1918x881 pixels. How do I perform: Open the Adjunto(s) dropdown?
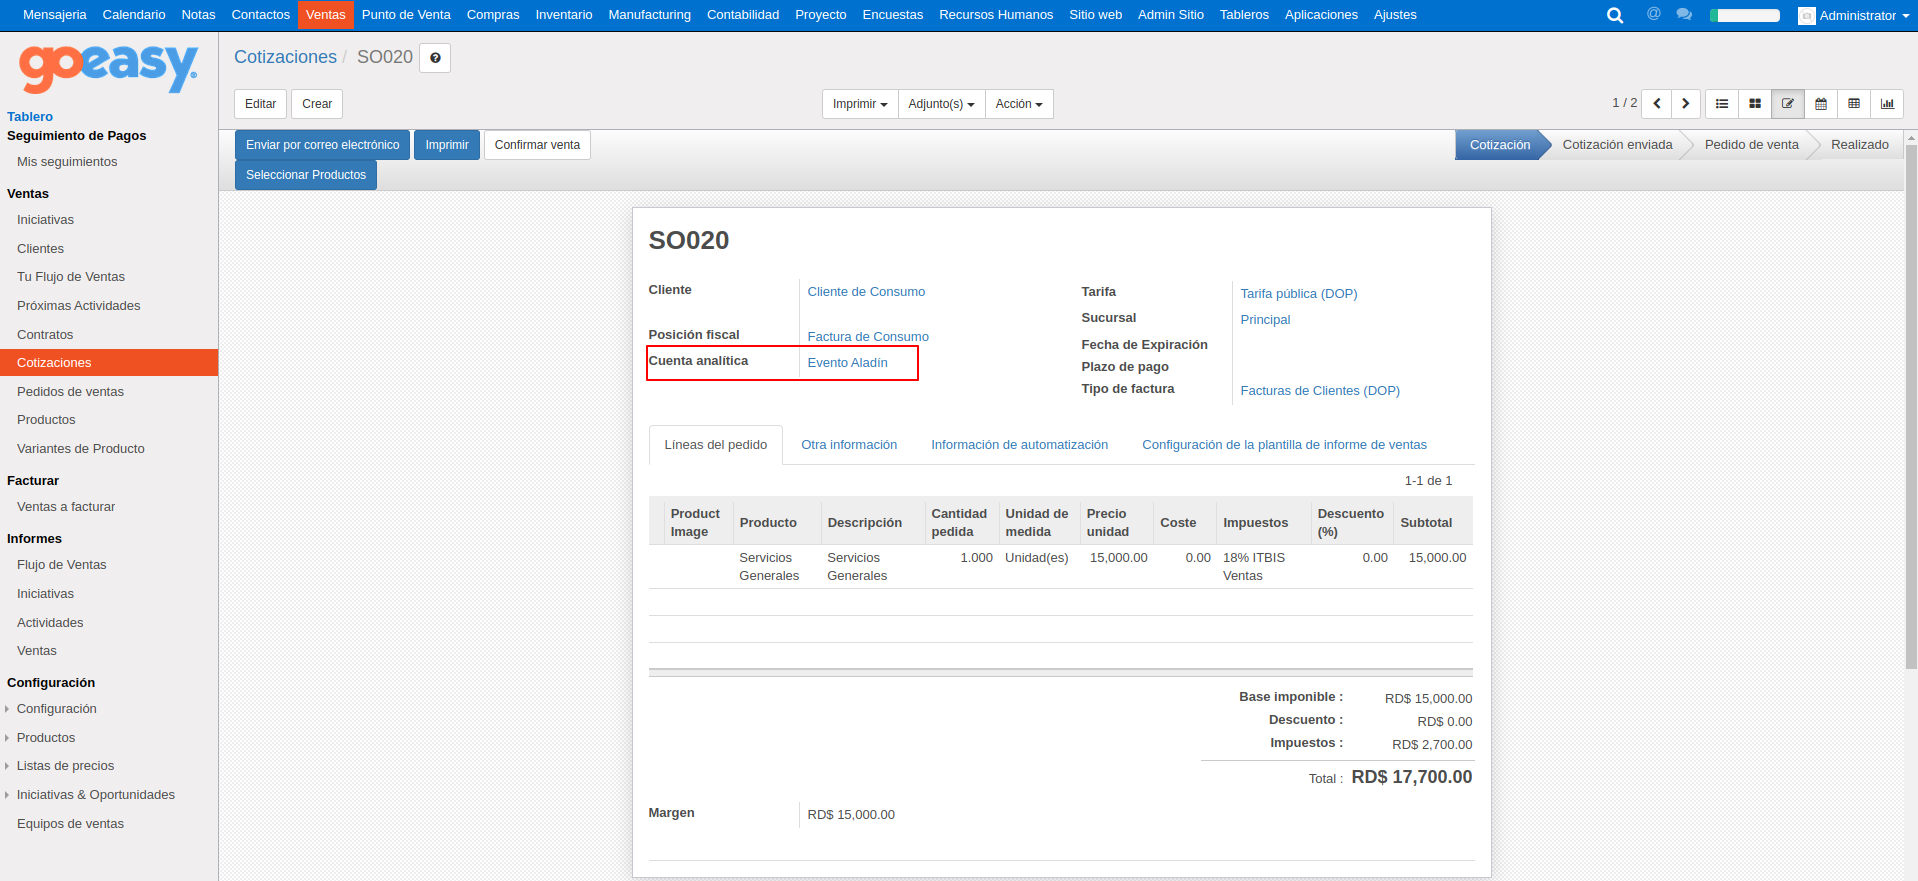(941, 104)
